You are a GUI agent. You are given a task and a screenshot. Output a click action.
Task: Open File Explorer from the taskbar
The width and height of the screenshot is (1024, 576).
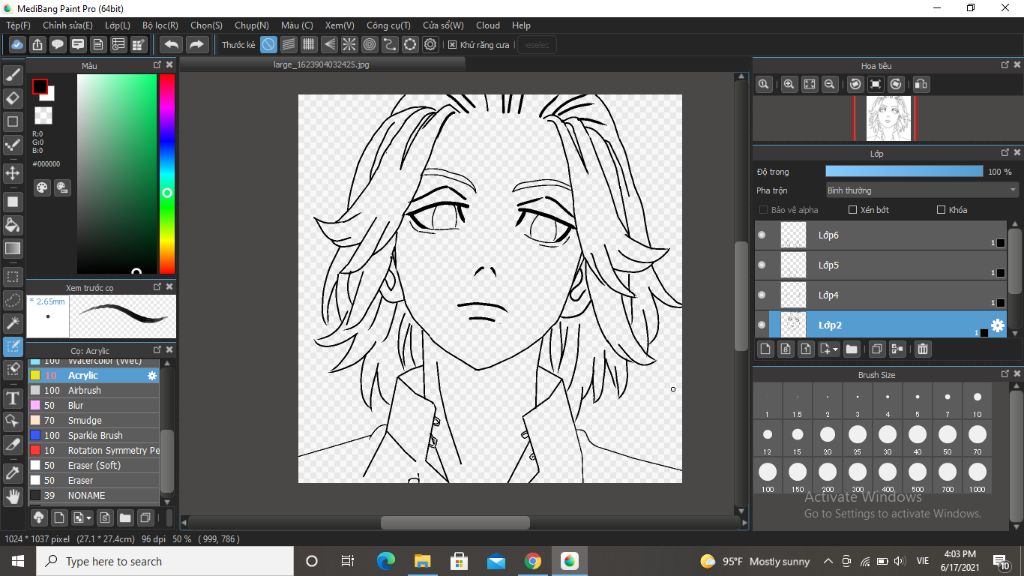coord(423,561)
